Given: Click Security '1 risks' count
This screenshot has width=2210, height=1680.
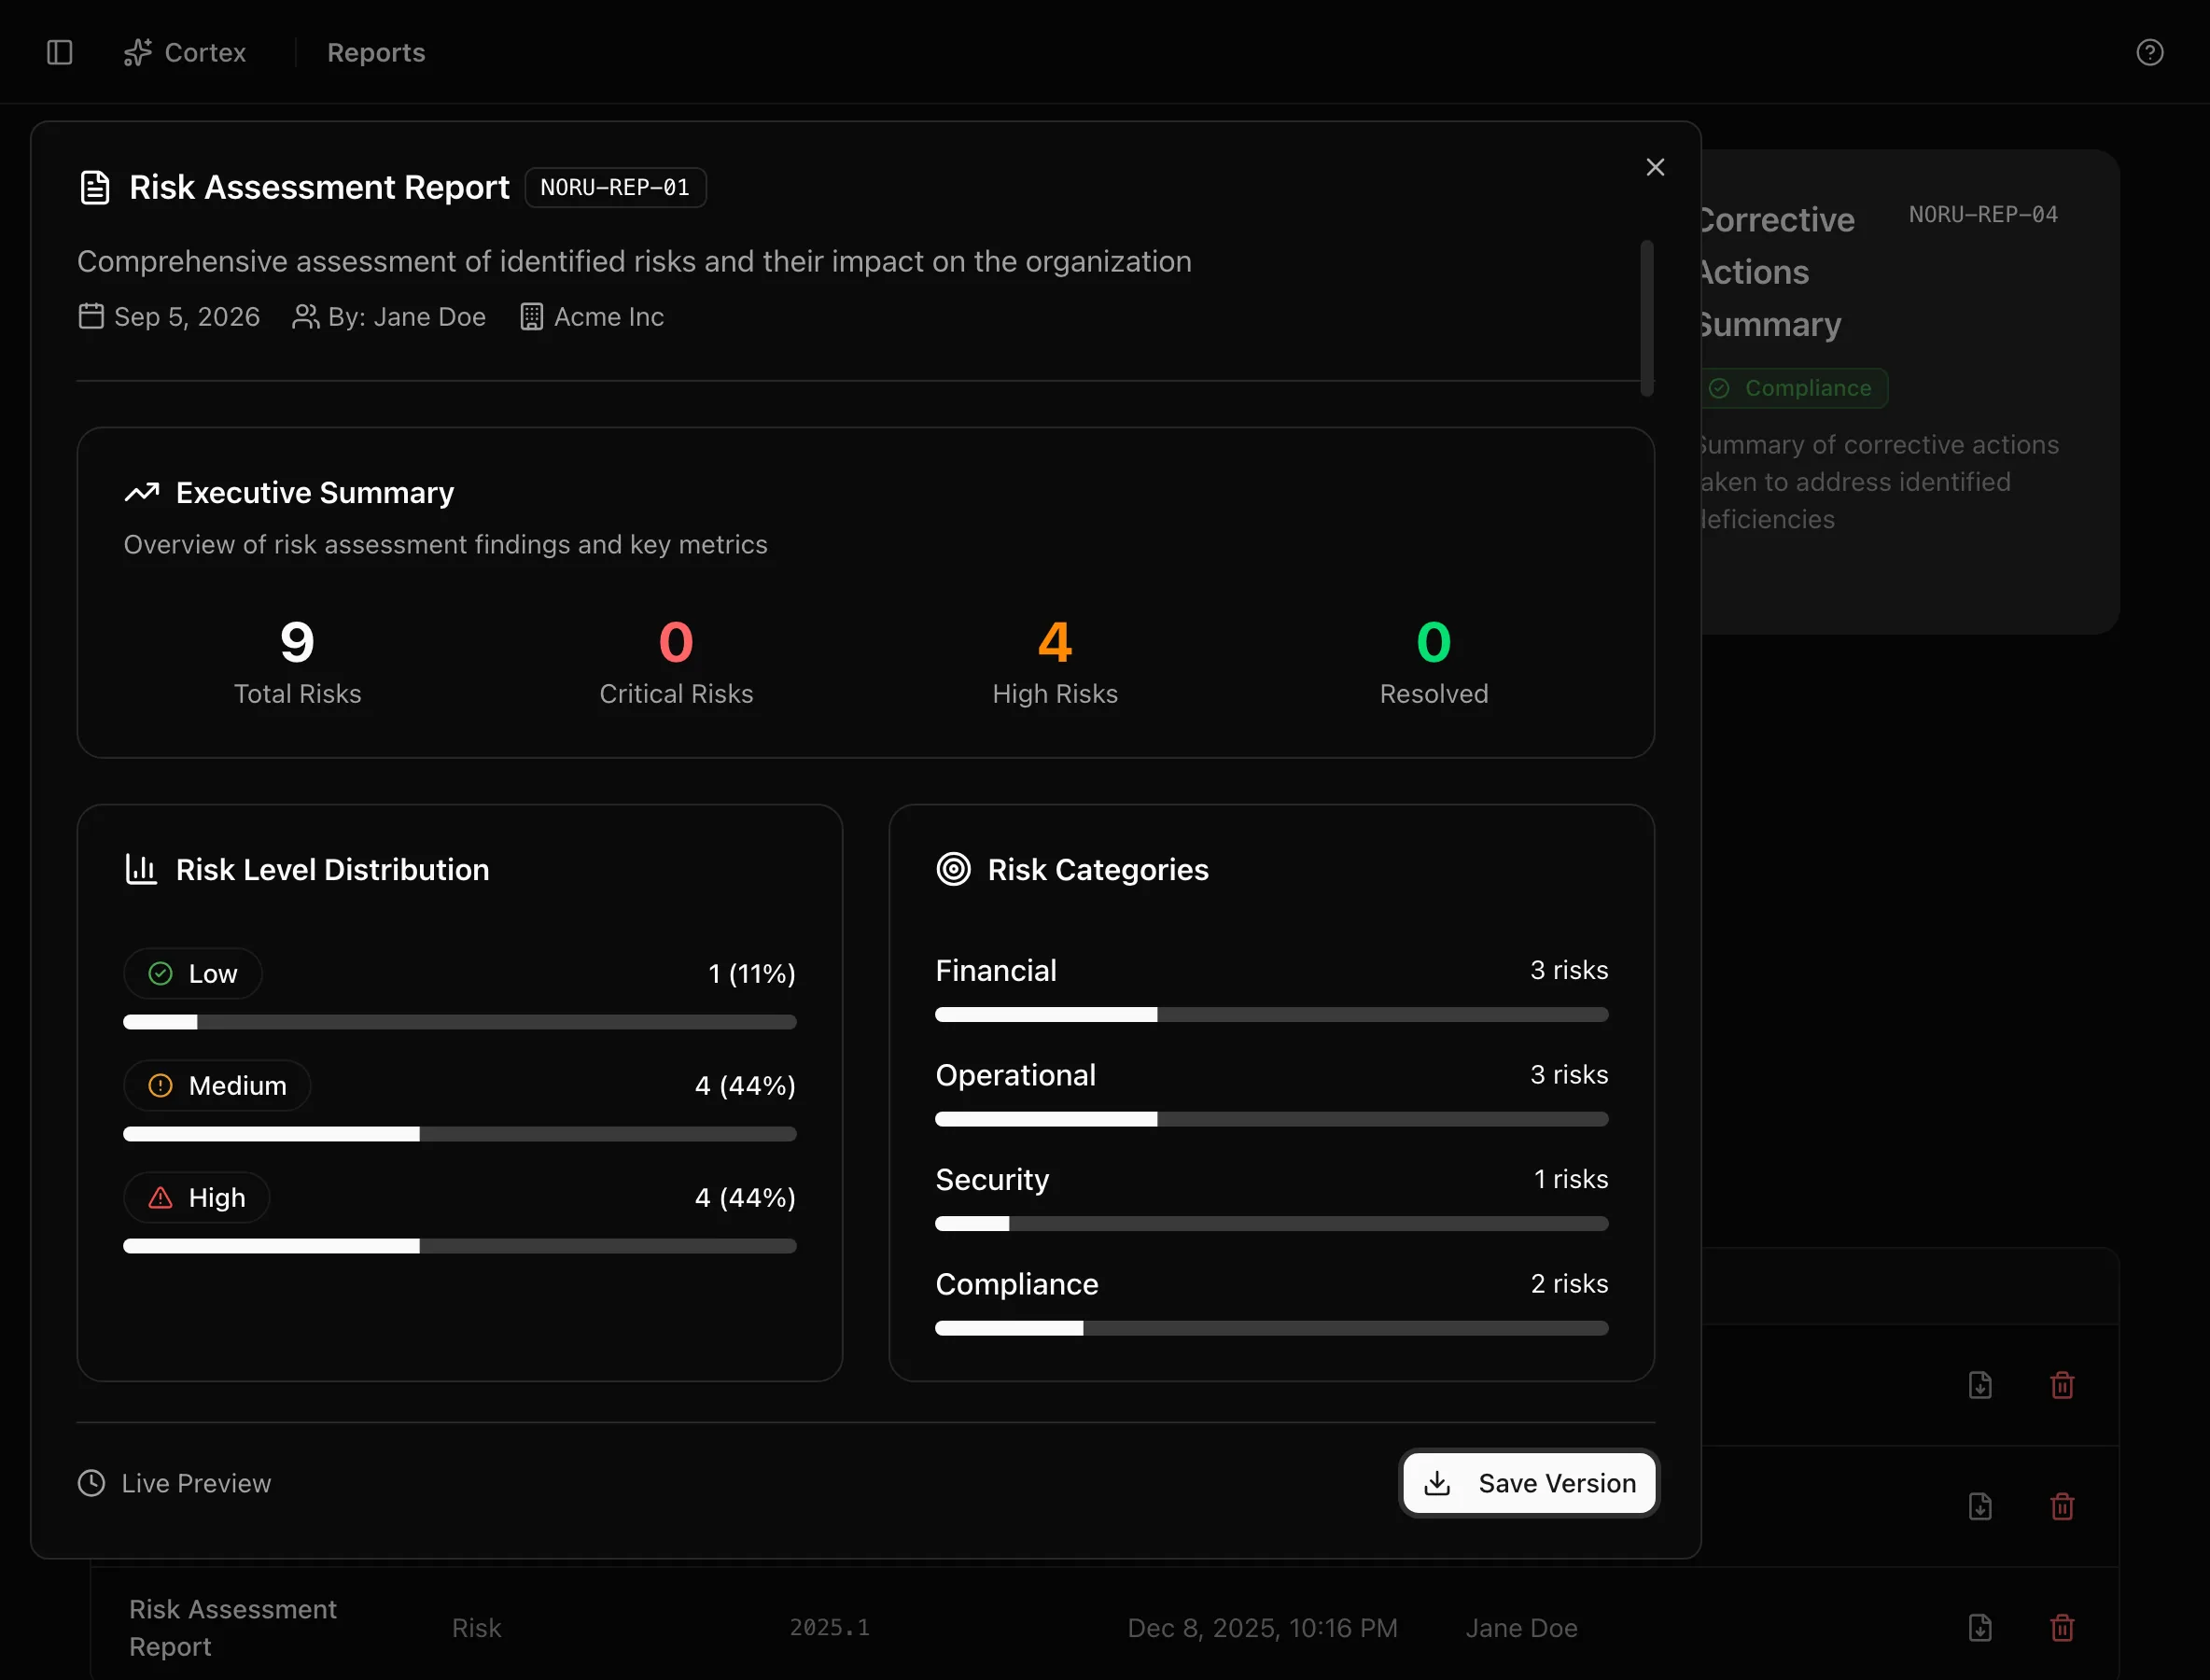Looking at the screenshot, I should (1571, 1179).
